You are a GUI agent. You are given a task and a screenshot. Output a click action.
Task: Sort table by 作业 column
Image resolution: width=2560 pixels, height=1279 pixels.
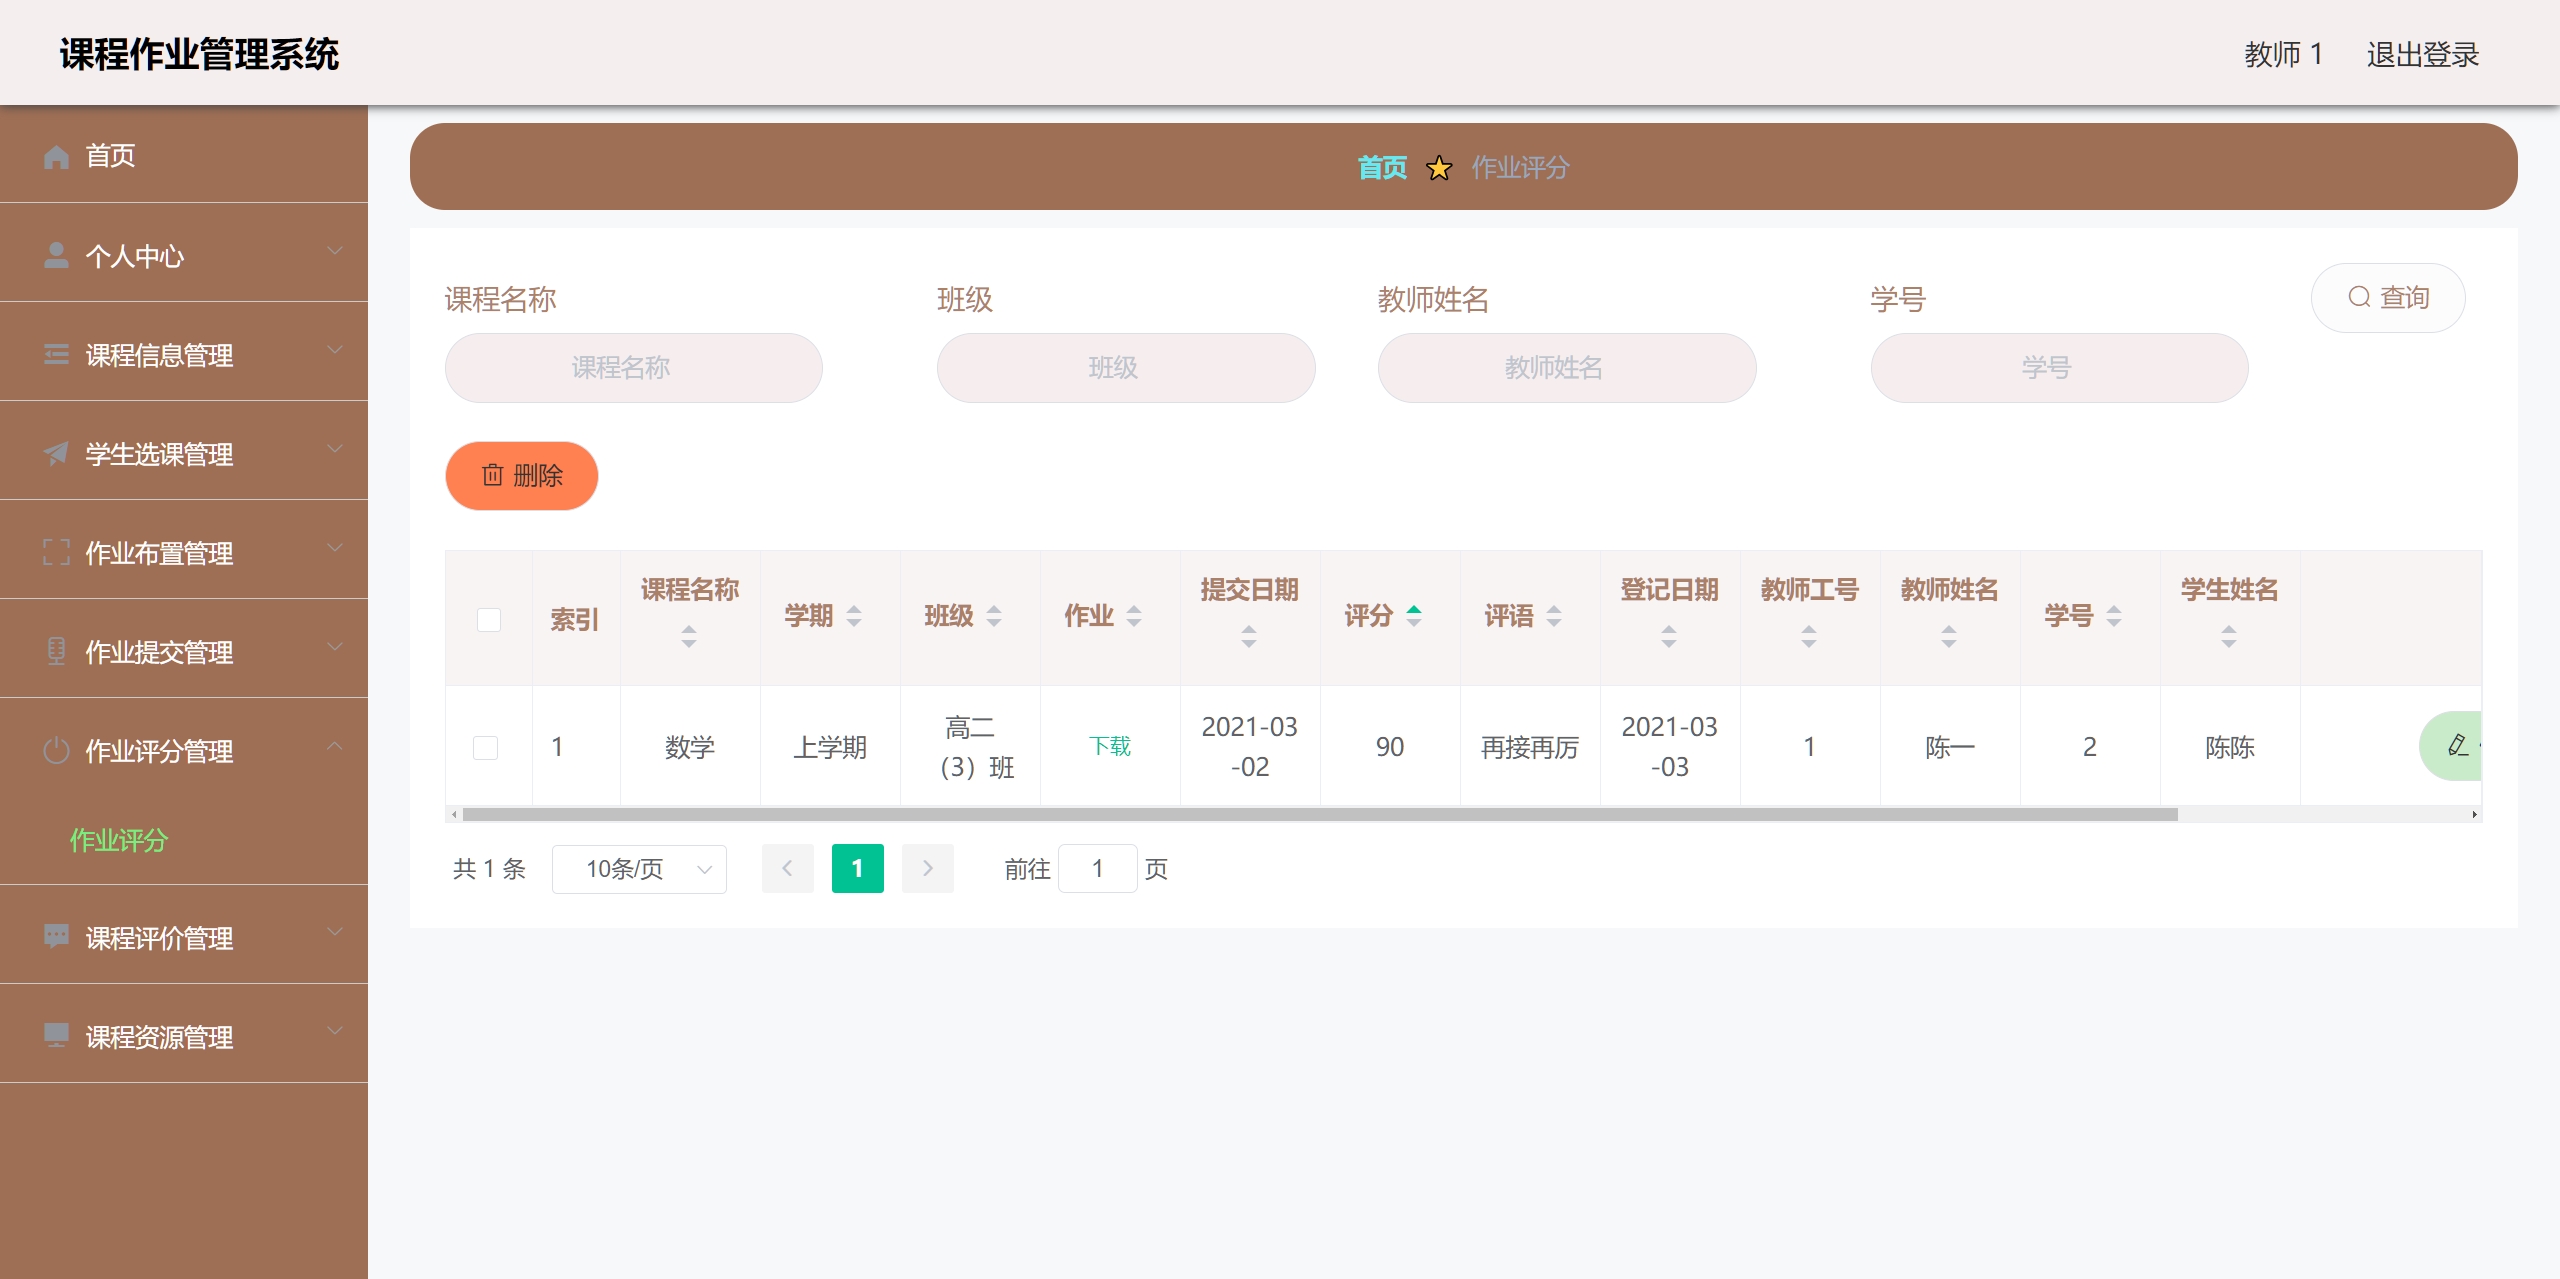[1134, 615]
